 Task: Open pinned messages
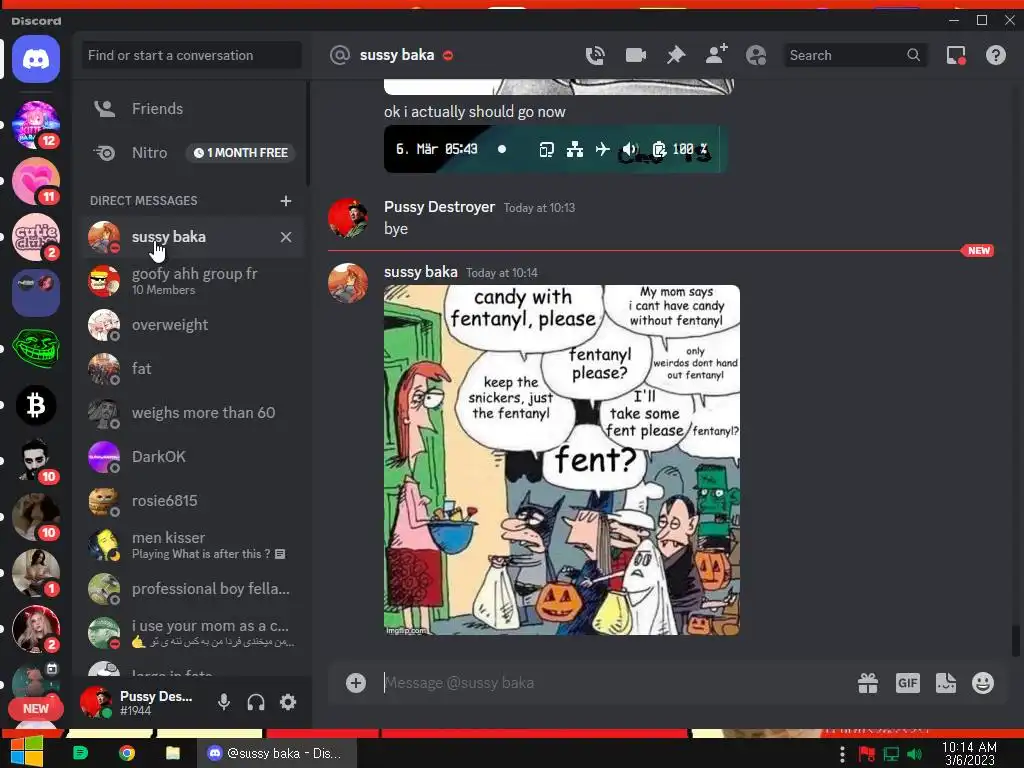pos(676,56)
